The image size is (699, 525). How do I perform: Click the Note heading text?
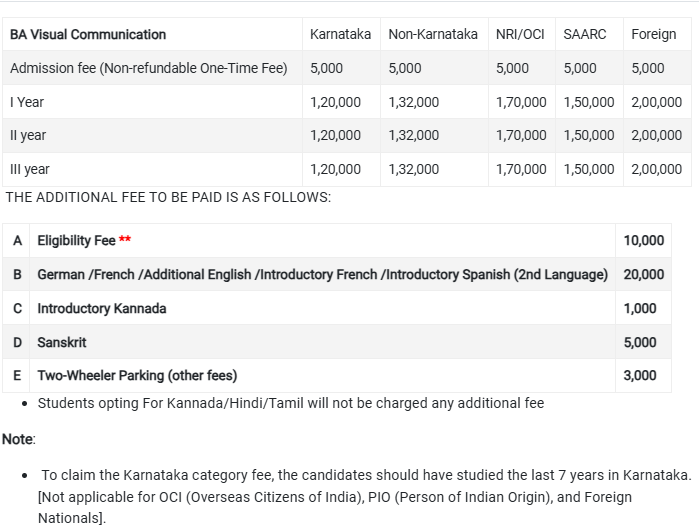[x=18, y=439]
